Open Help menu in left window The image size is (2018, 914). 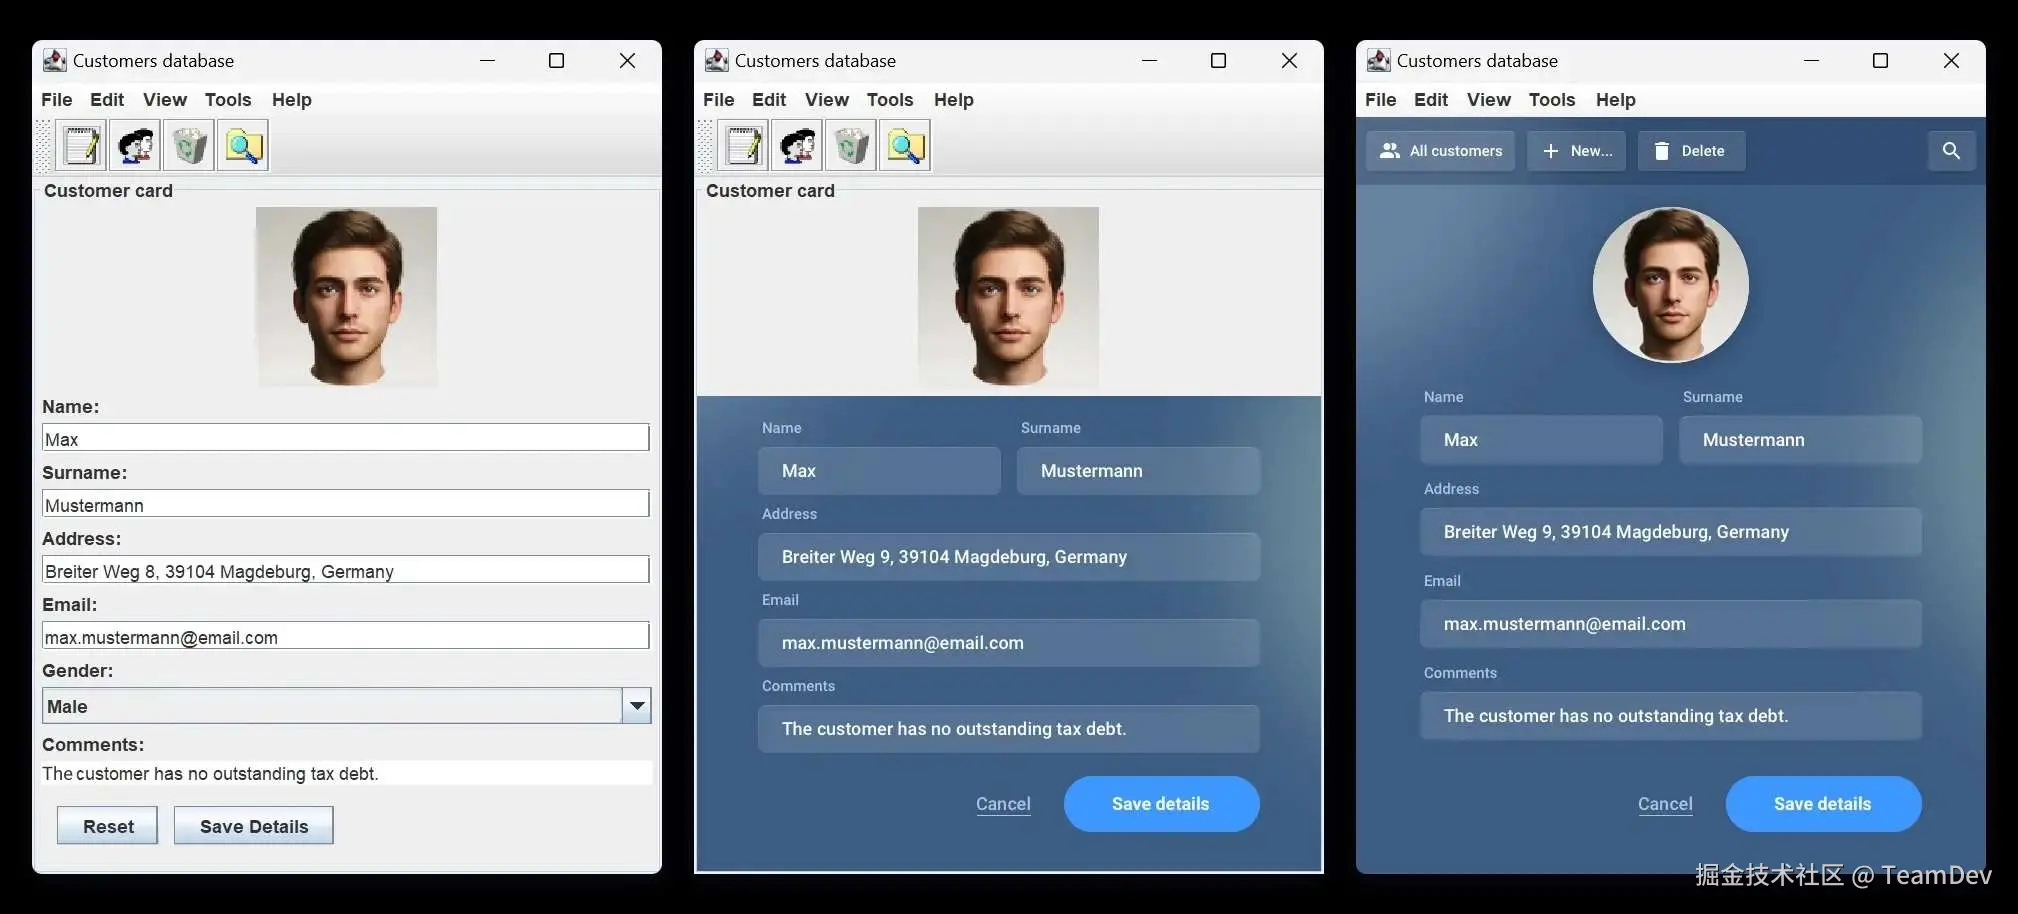pyautogui.click(x=292, y=100)
